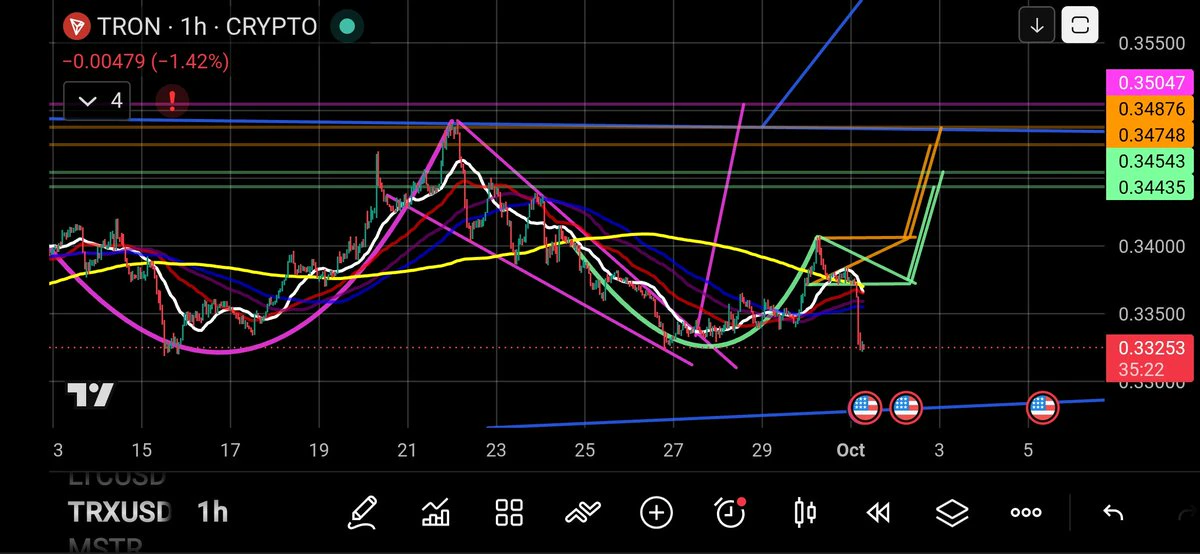
Task: Click the 0.34435 green price label
Action: tap(1148, 186)
